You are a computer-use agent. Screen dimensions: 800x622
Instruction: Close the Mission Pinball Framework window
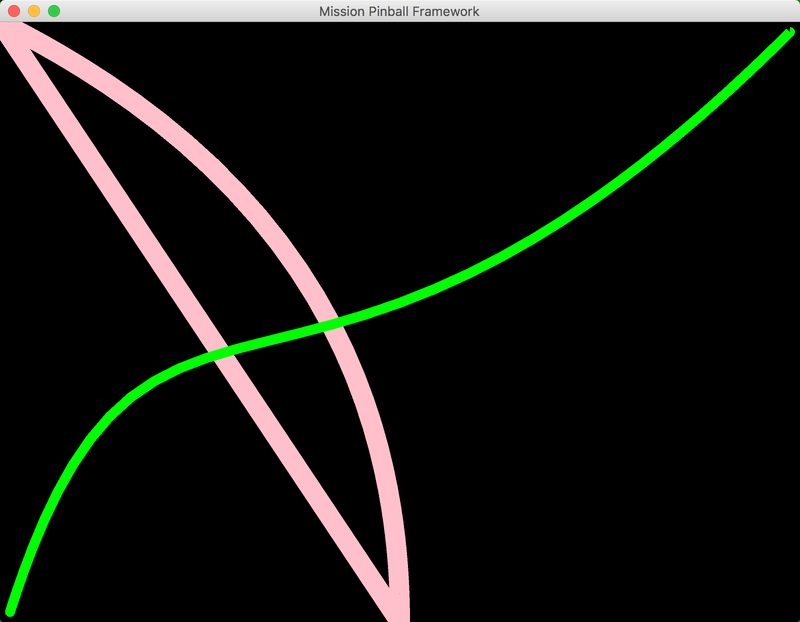(14, 11)
